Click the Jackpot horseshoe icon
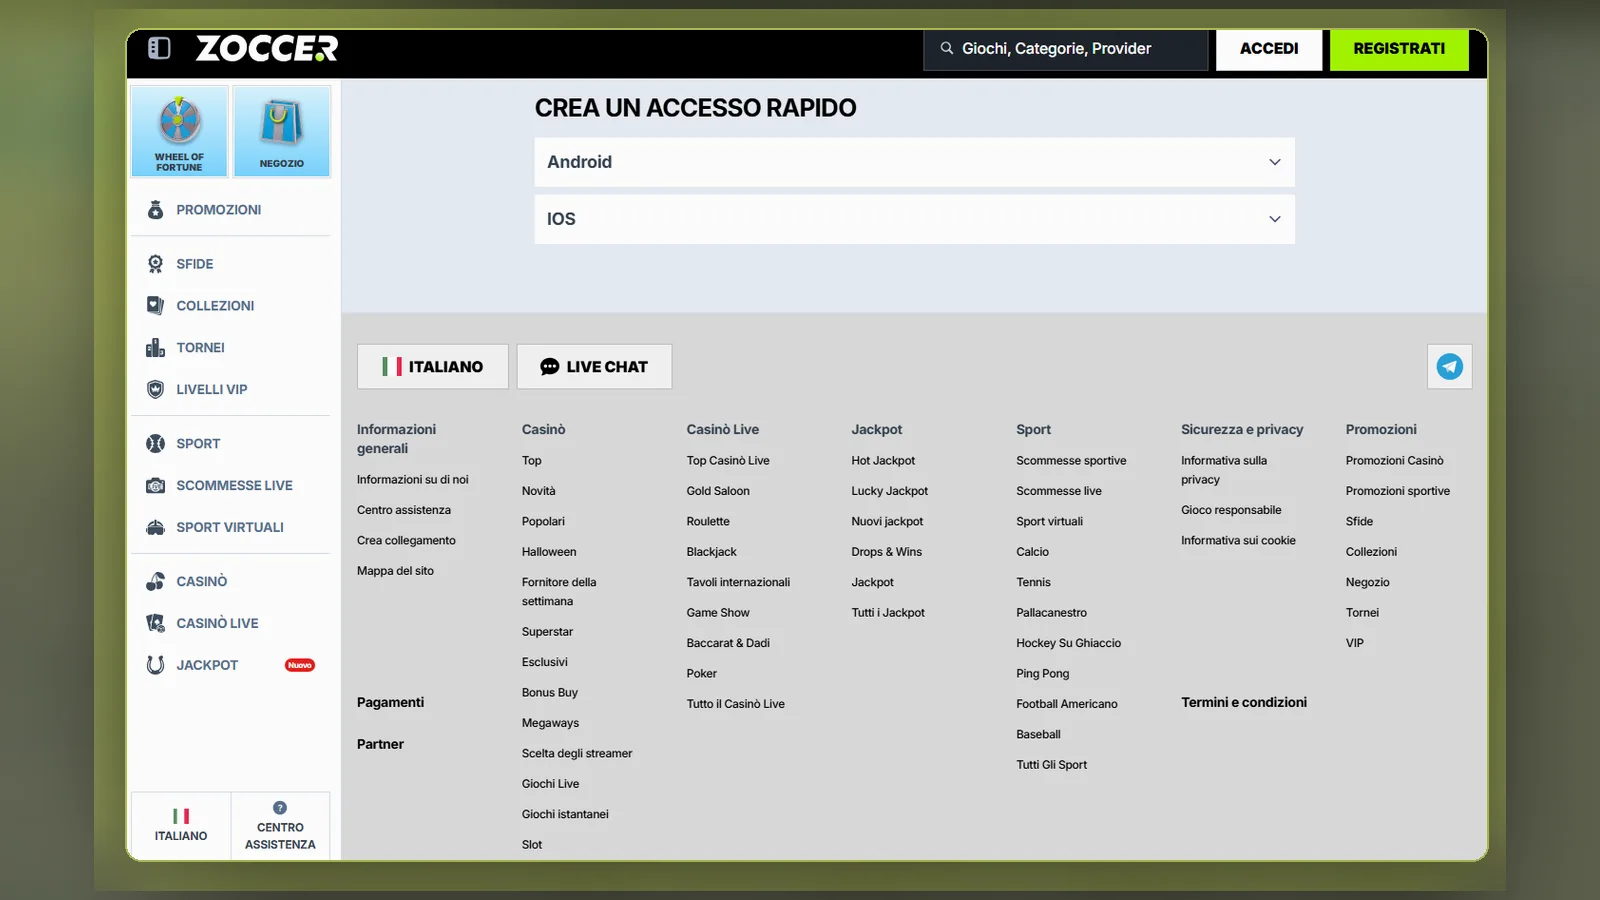Screen dimensions: 1600x900 [x=155, y=666]
